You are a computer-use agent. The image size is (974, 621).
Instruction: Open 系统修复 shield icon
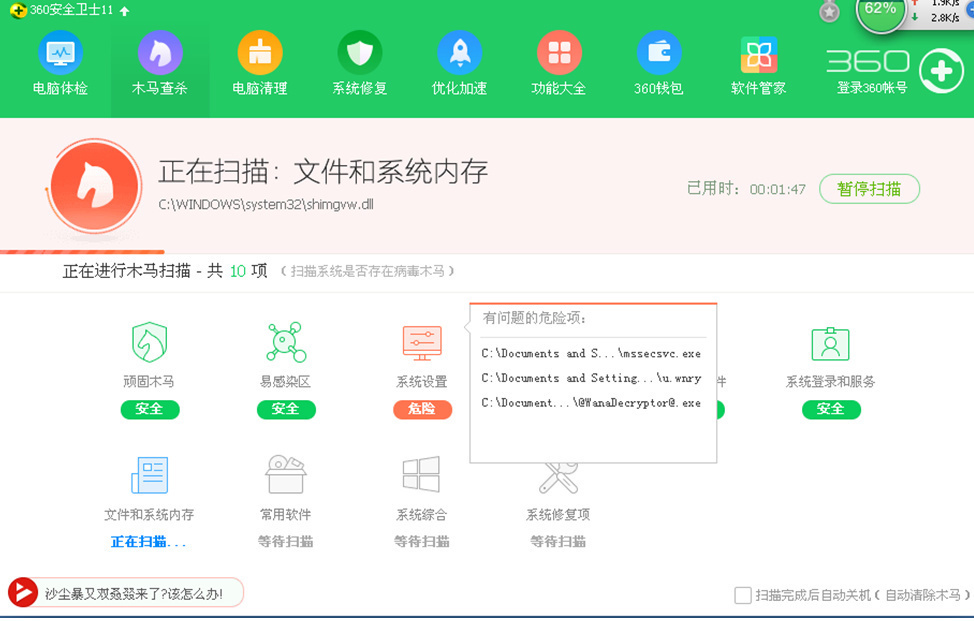pyautogui.click(x=360, y=52)
